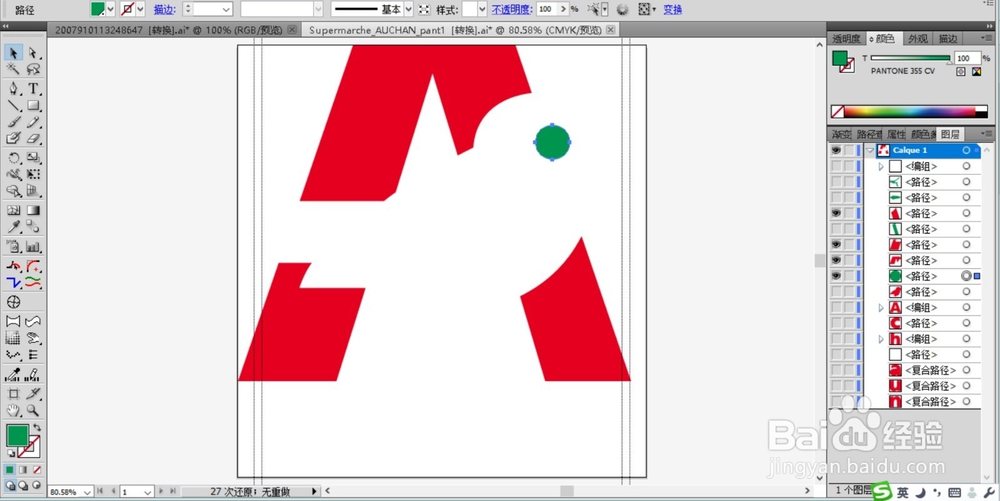Toggle visibility box of A <编组> layer
This screenshot has height=501, width=1000.
click(x=836, y=307)
